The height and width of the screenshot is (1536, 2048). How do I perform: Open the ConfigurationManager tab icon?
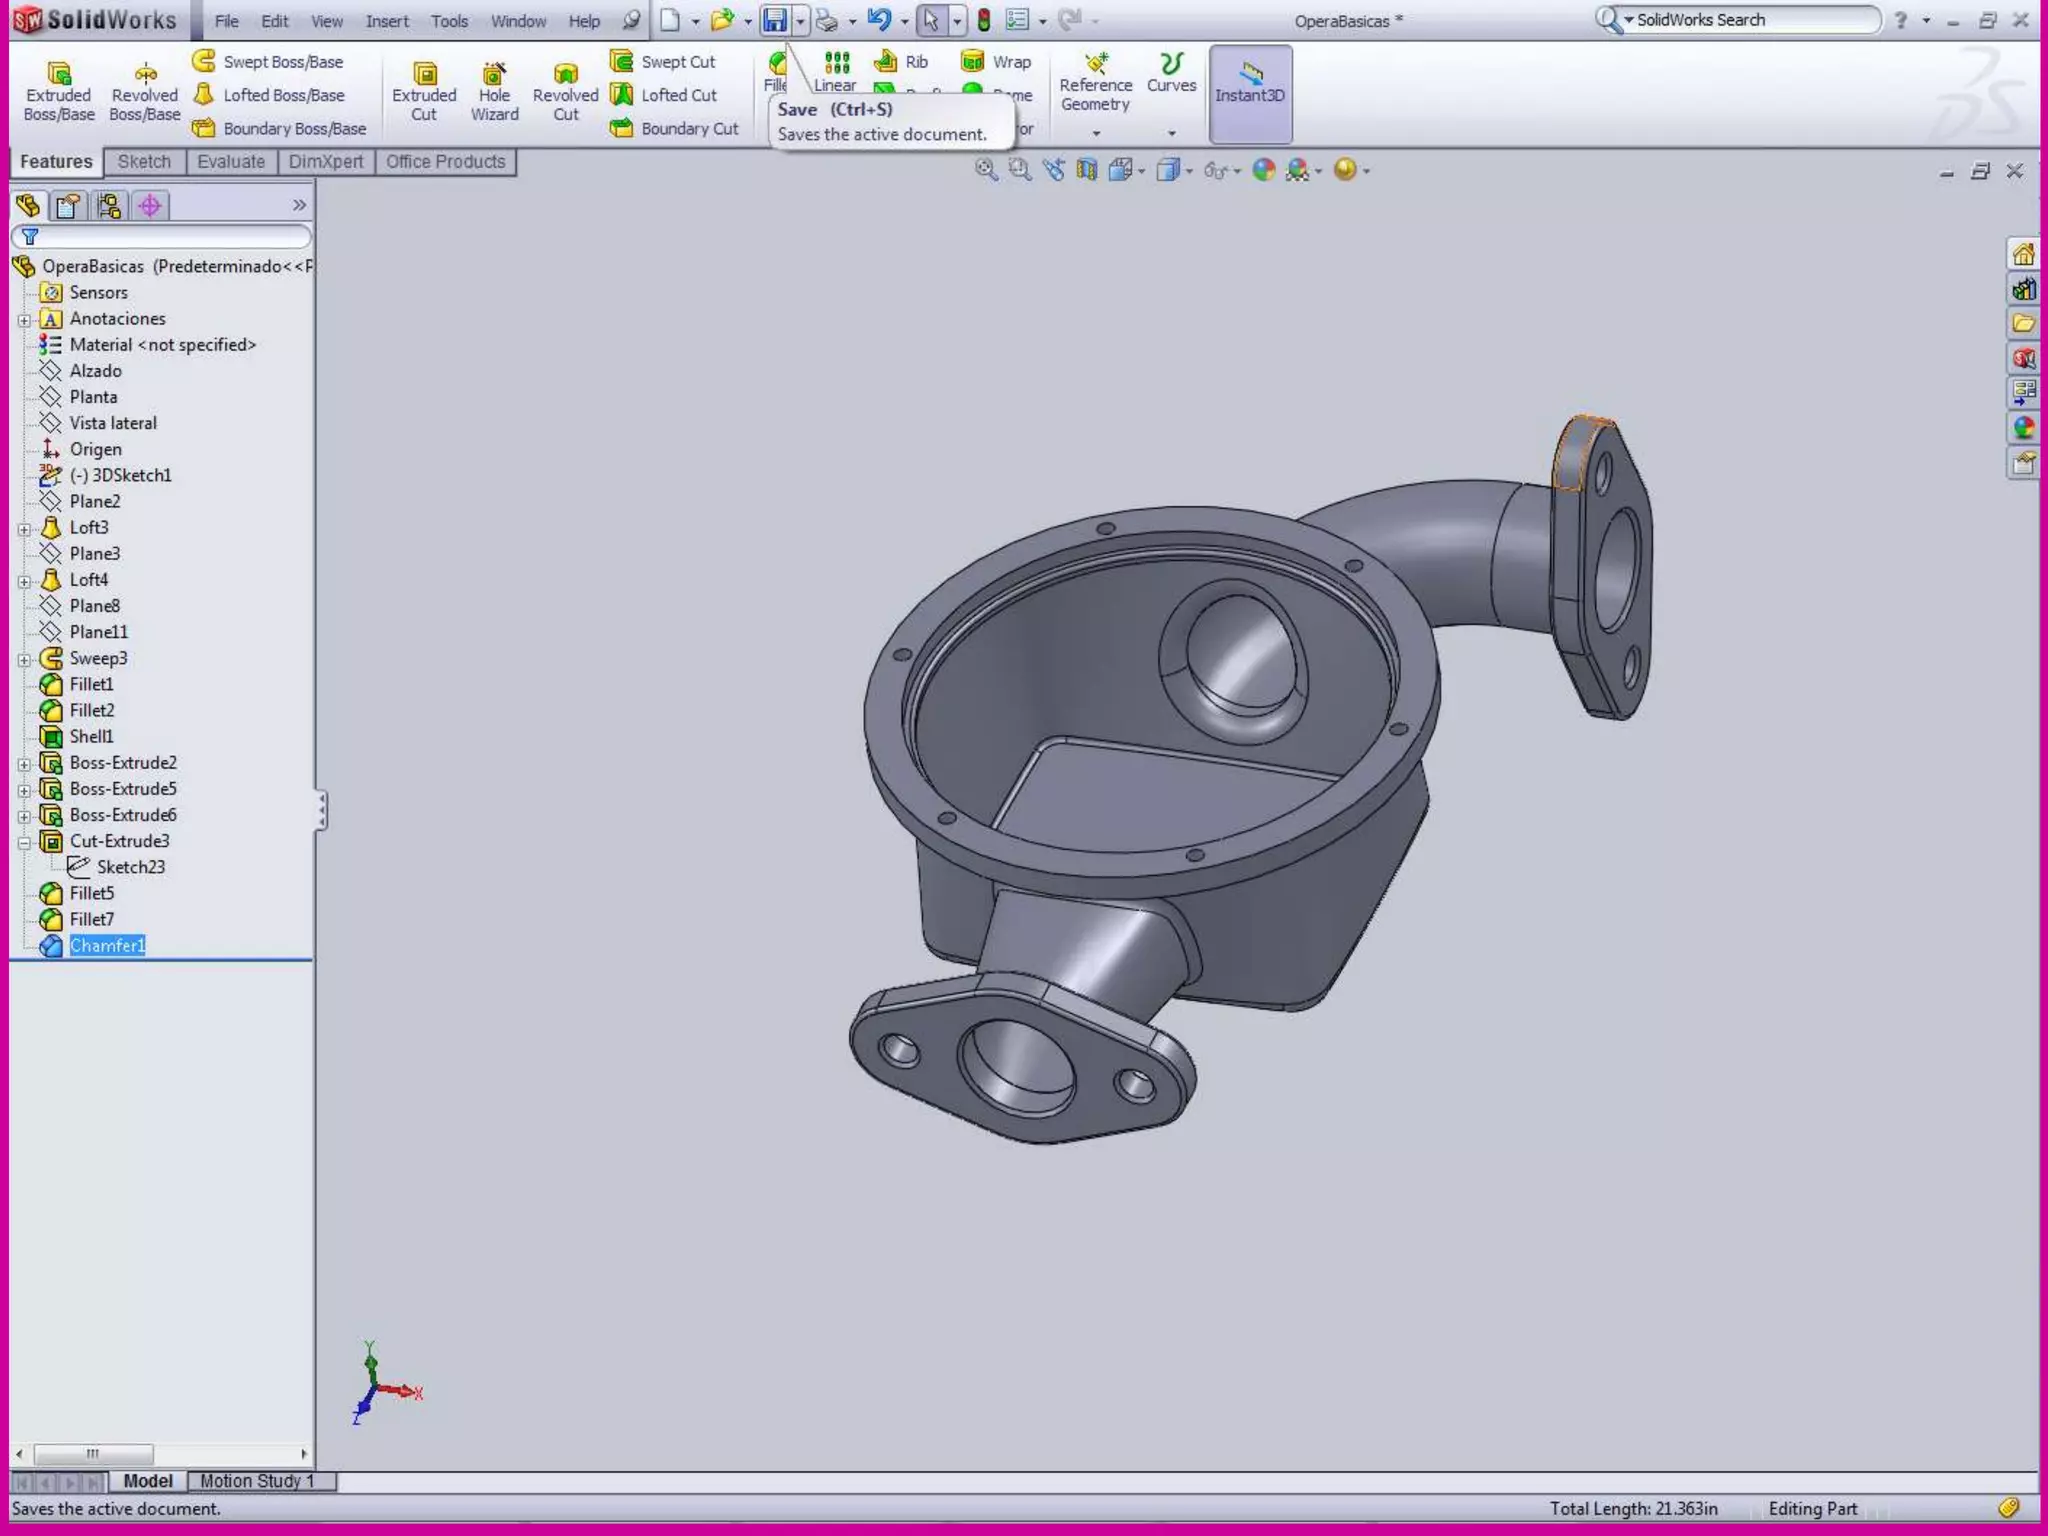[109, 206]
